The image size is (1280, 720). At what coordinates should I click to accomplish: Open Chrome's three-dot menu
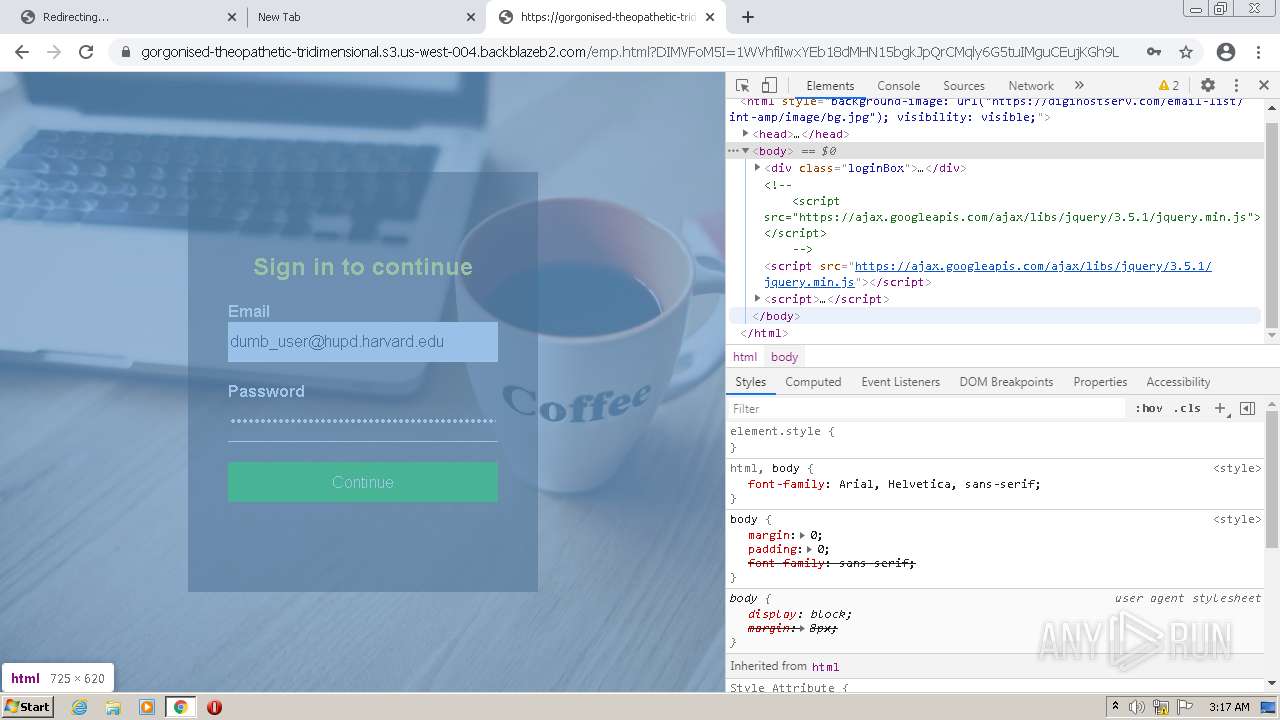1260,52
